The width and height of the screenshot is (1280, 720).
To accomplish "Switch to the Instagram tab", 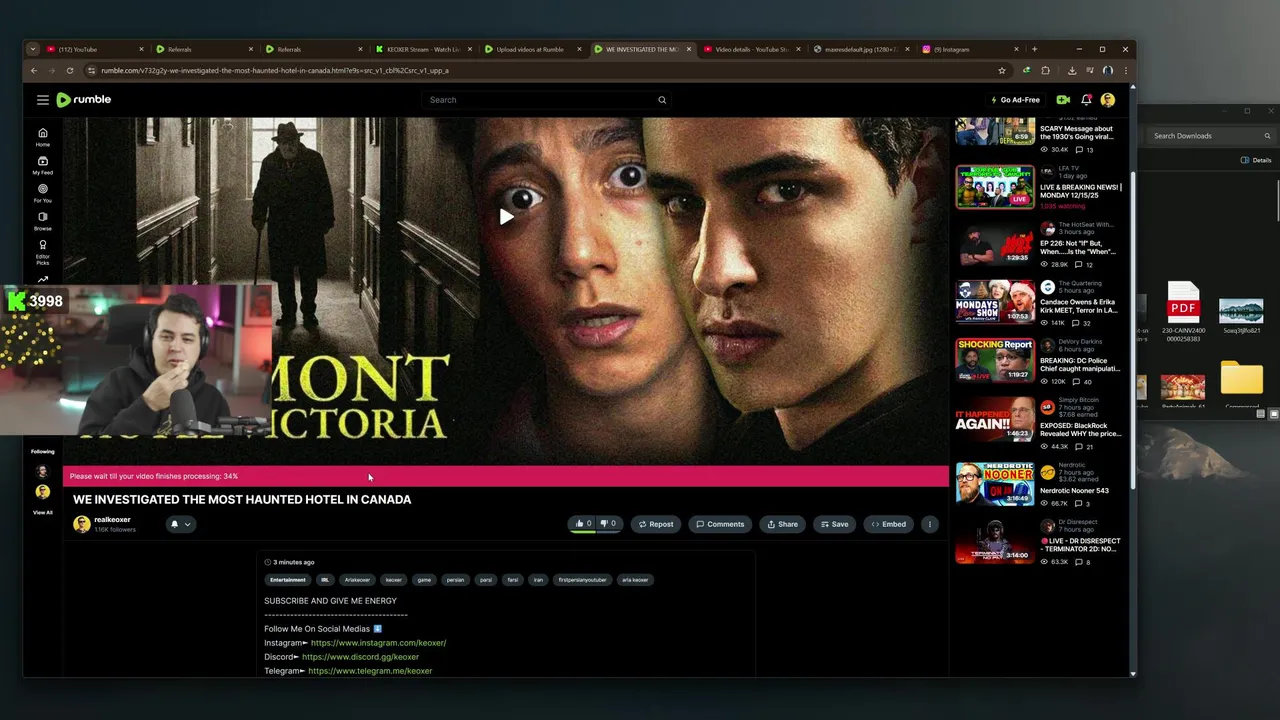I will pos(969,49).
